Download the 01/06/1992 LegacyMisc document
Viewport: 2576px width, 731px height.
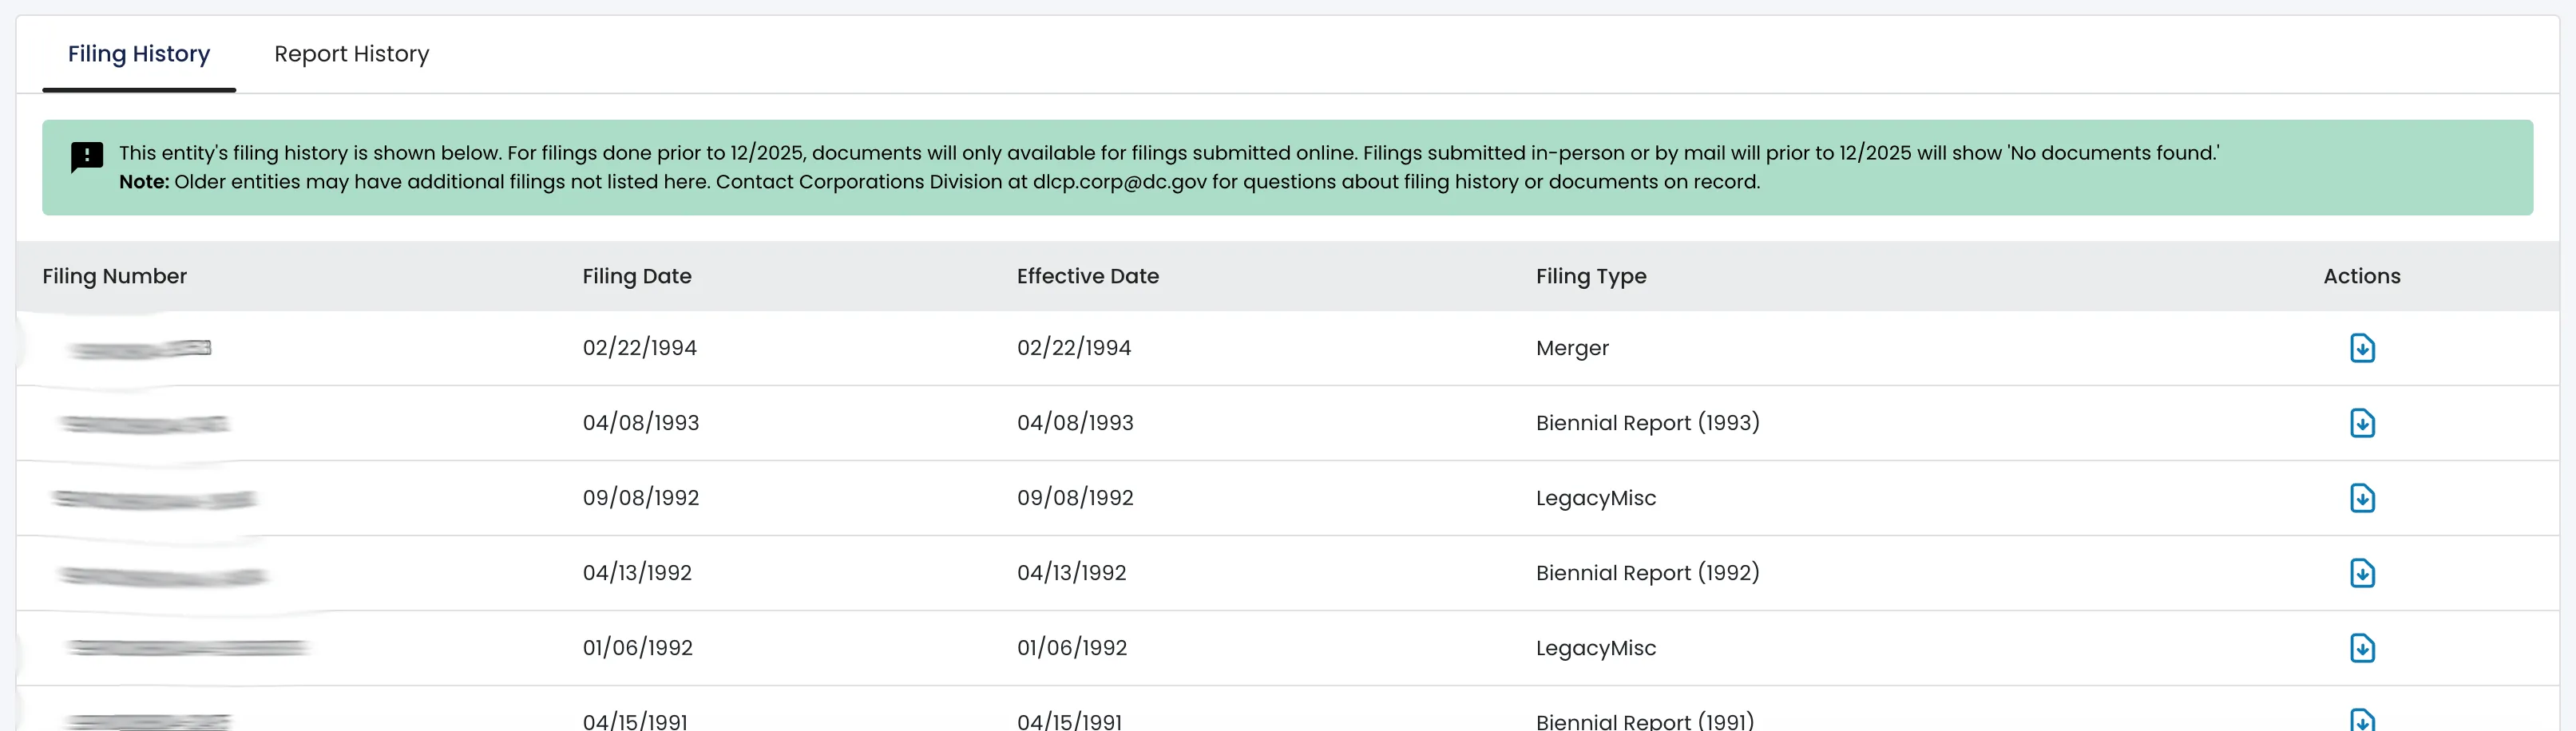pyautogui.click(x=2361, y=648)
